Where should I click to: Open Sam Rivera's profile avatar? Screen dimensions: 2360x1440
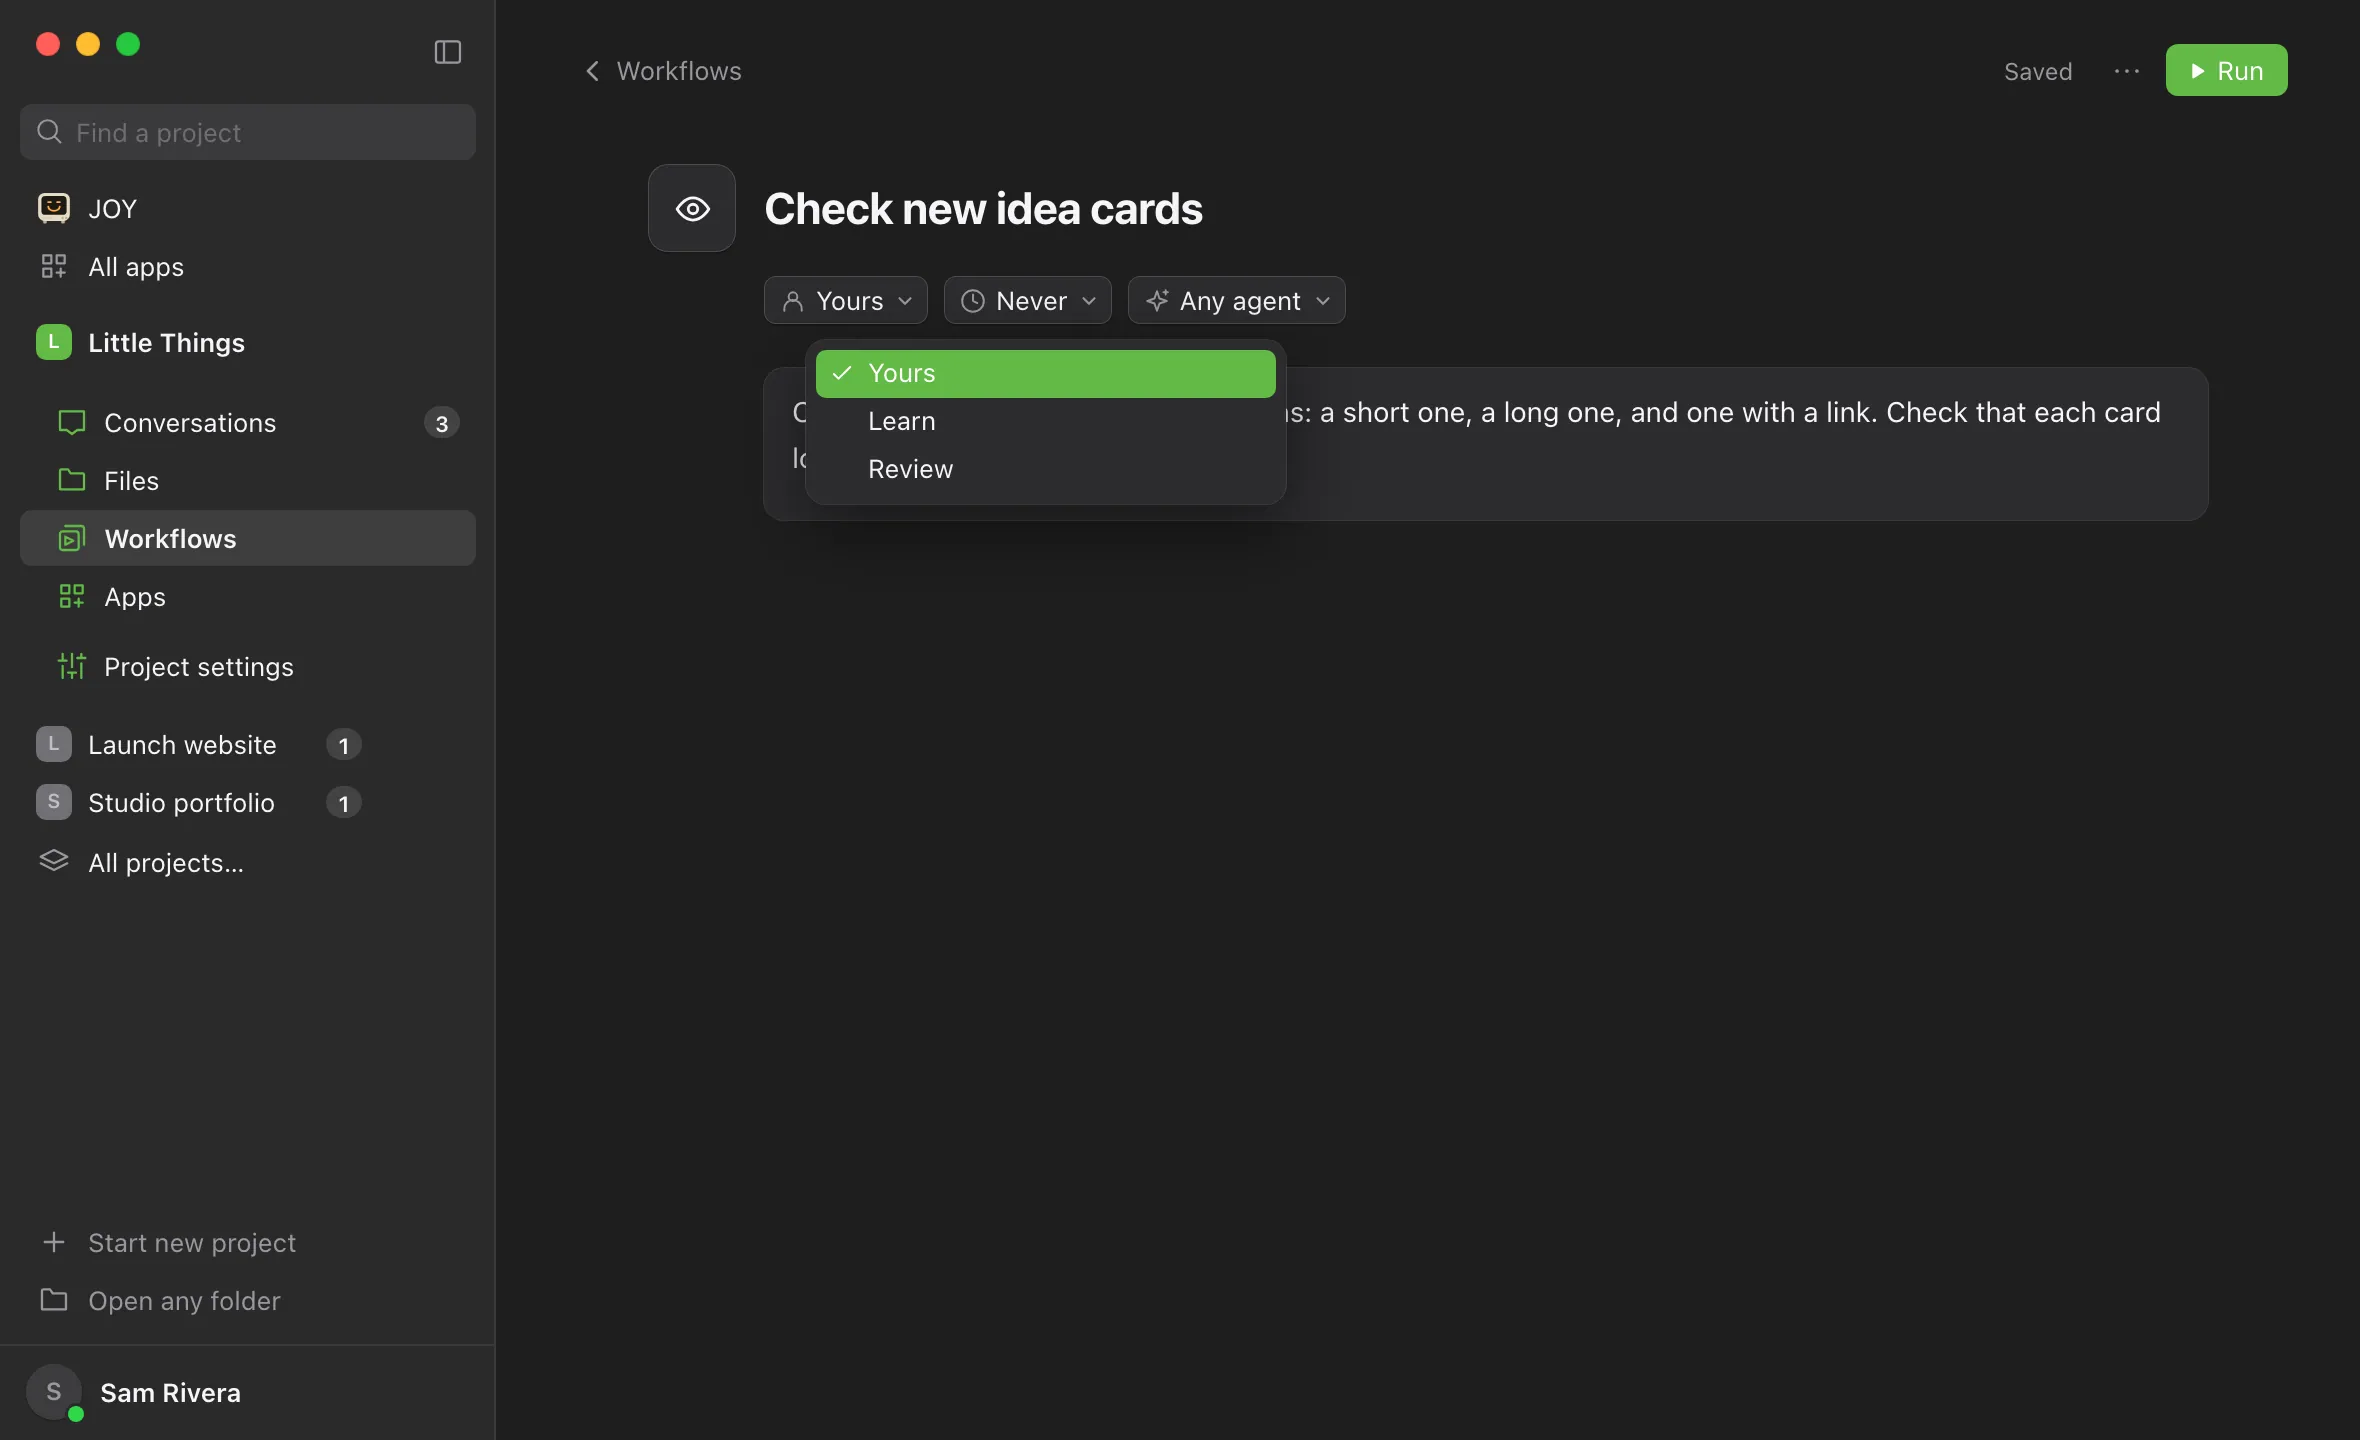(54, 1392)
